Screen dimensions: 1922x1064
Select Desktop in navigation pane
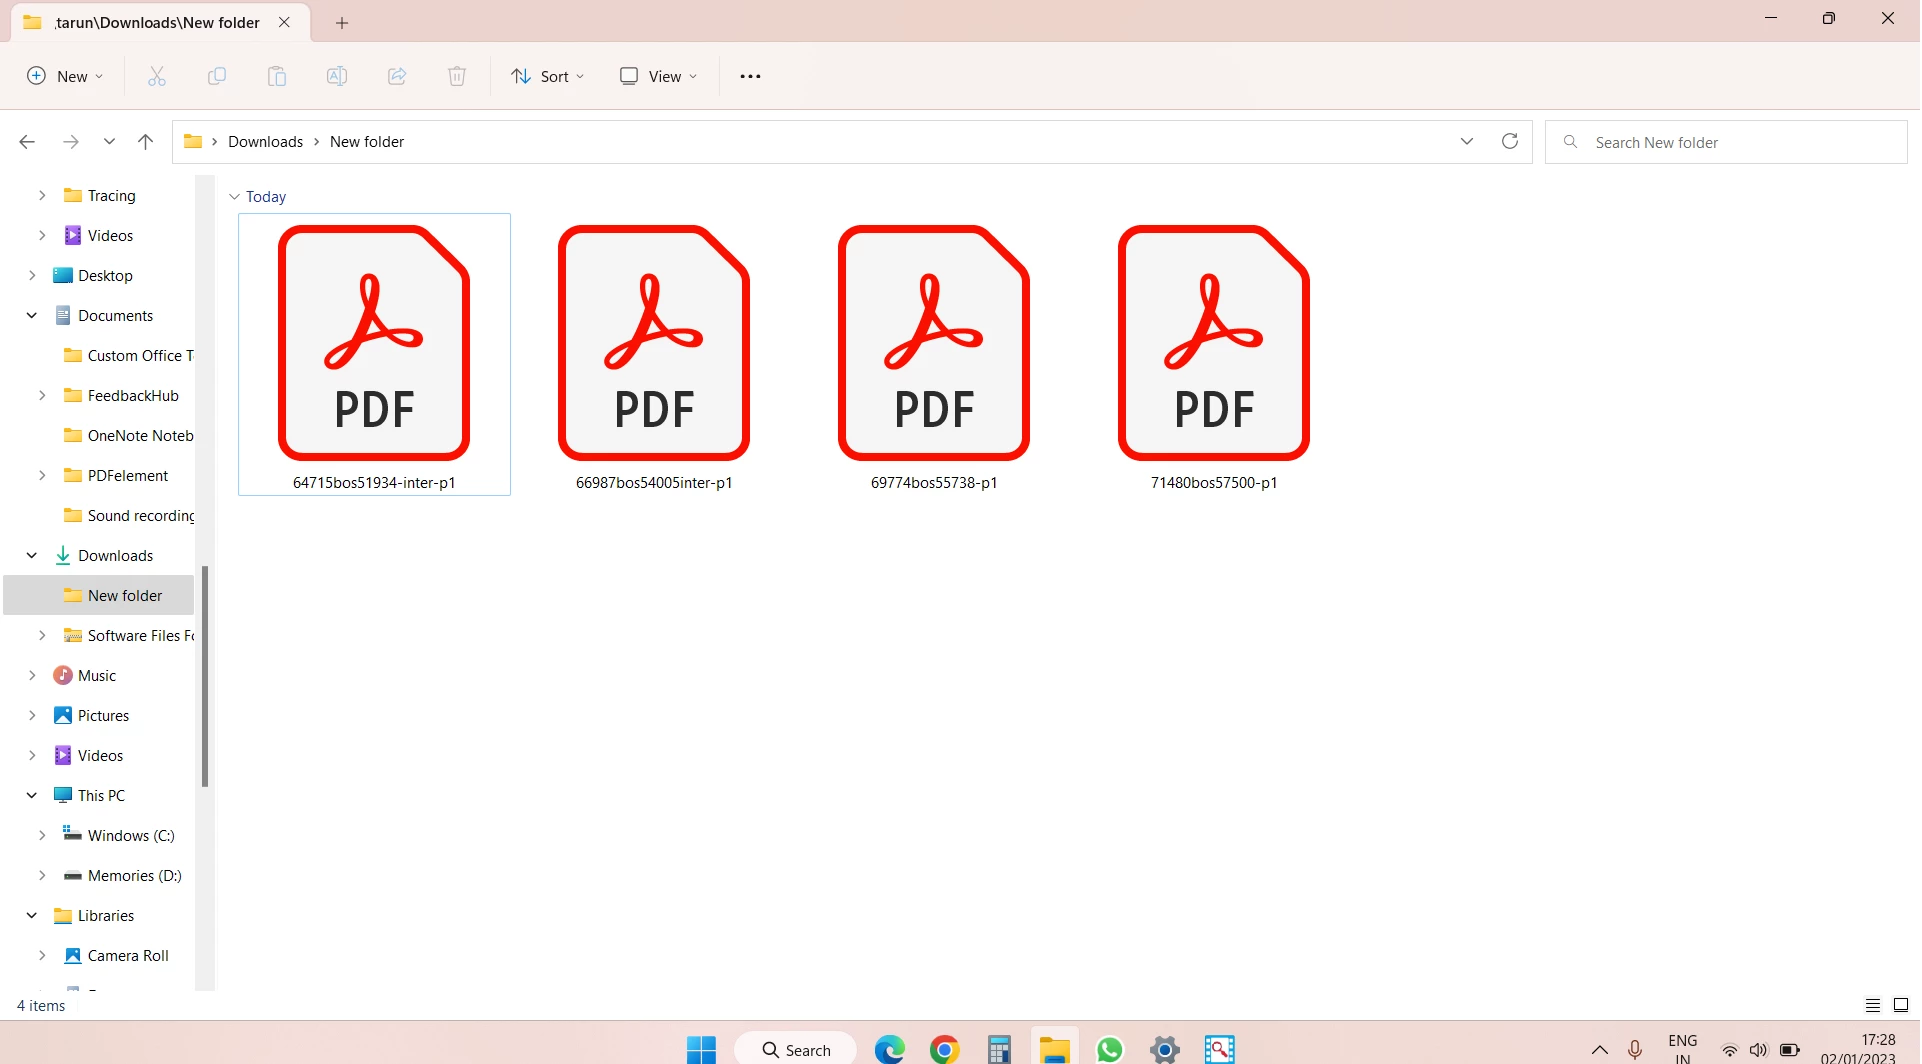tap(105, 275)
